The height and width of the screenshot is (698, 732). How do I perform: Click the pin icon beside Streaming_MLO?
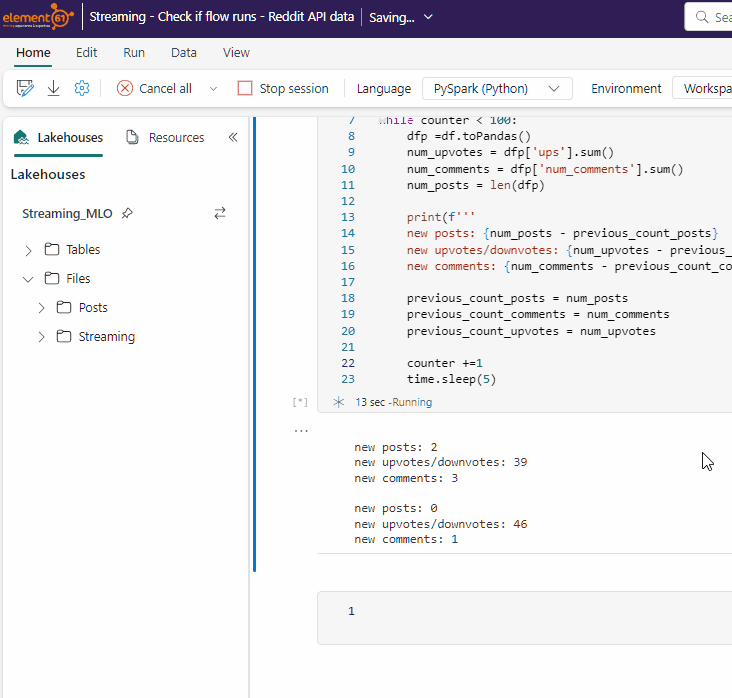pos(127,213)
